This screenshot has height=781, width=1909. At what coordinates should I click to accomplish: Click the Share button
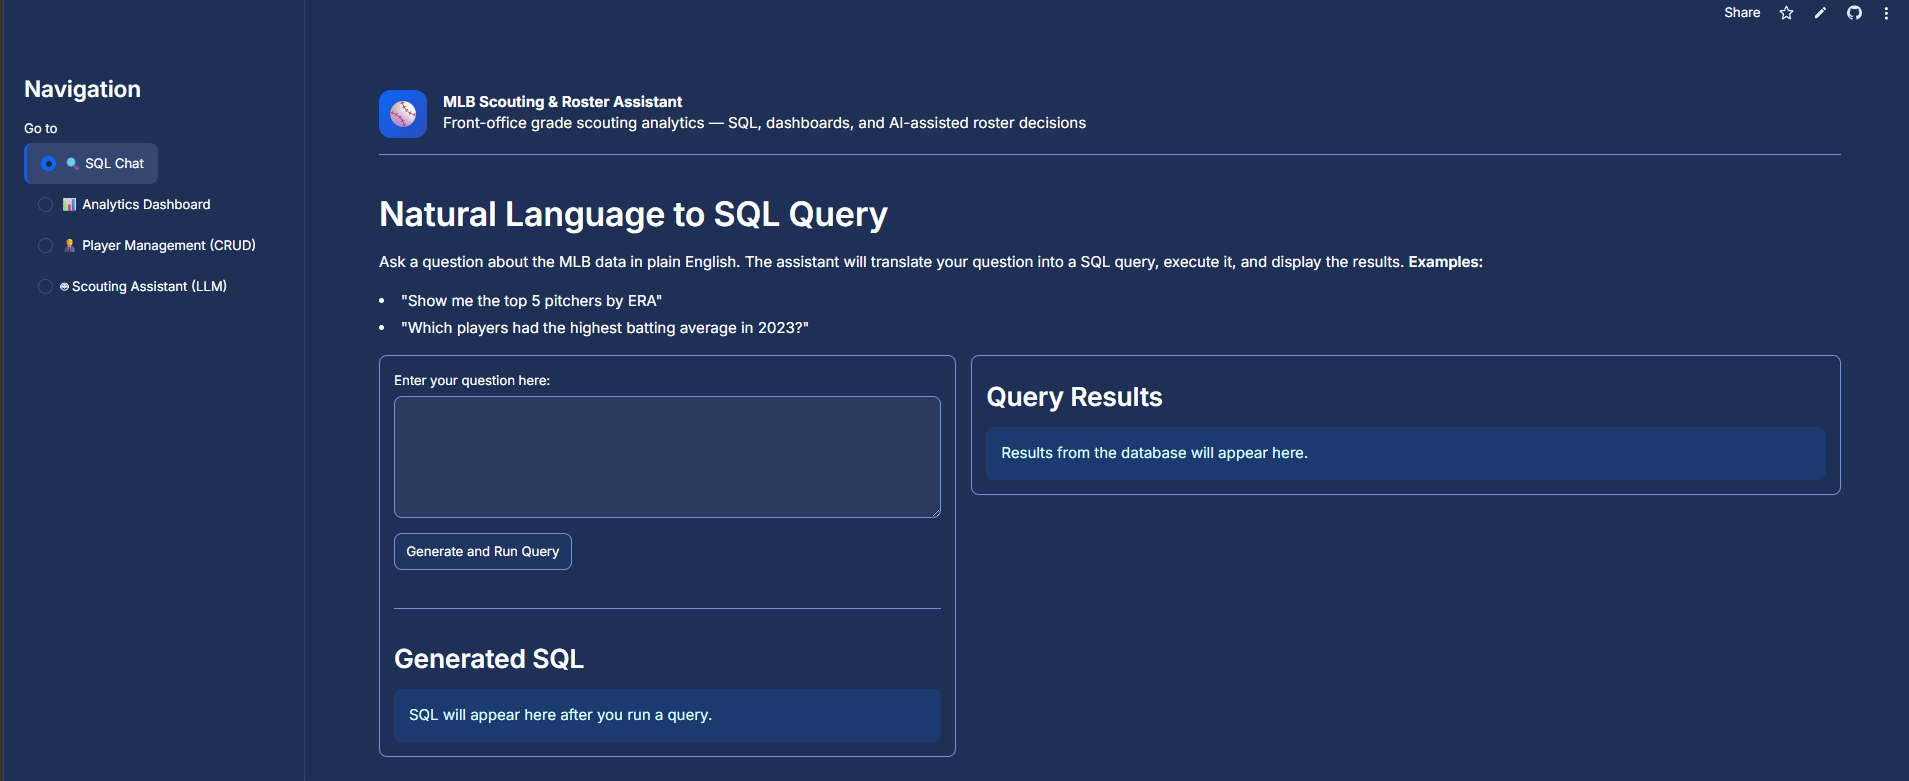[x=1742, y=13]
